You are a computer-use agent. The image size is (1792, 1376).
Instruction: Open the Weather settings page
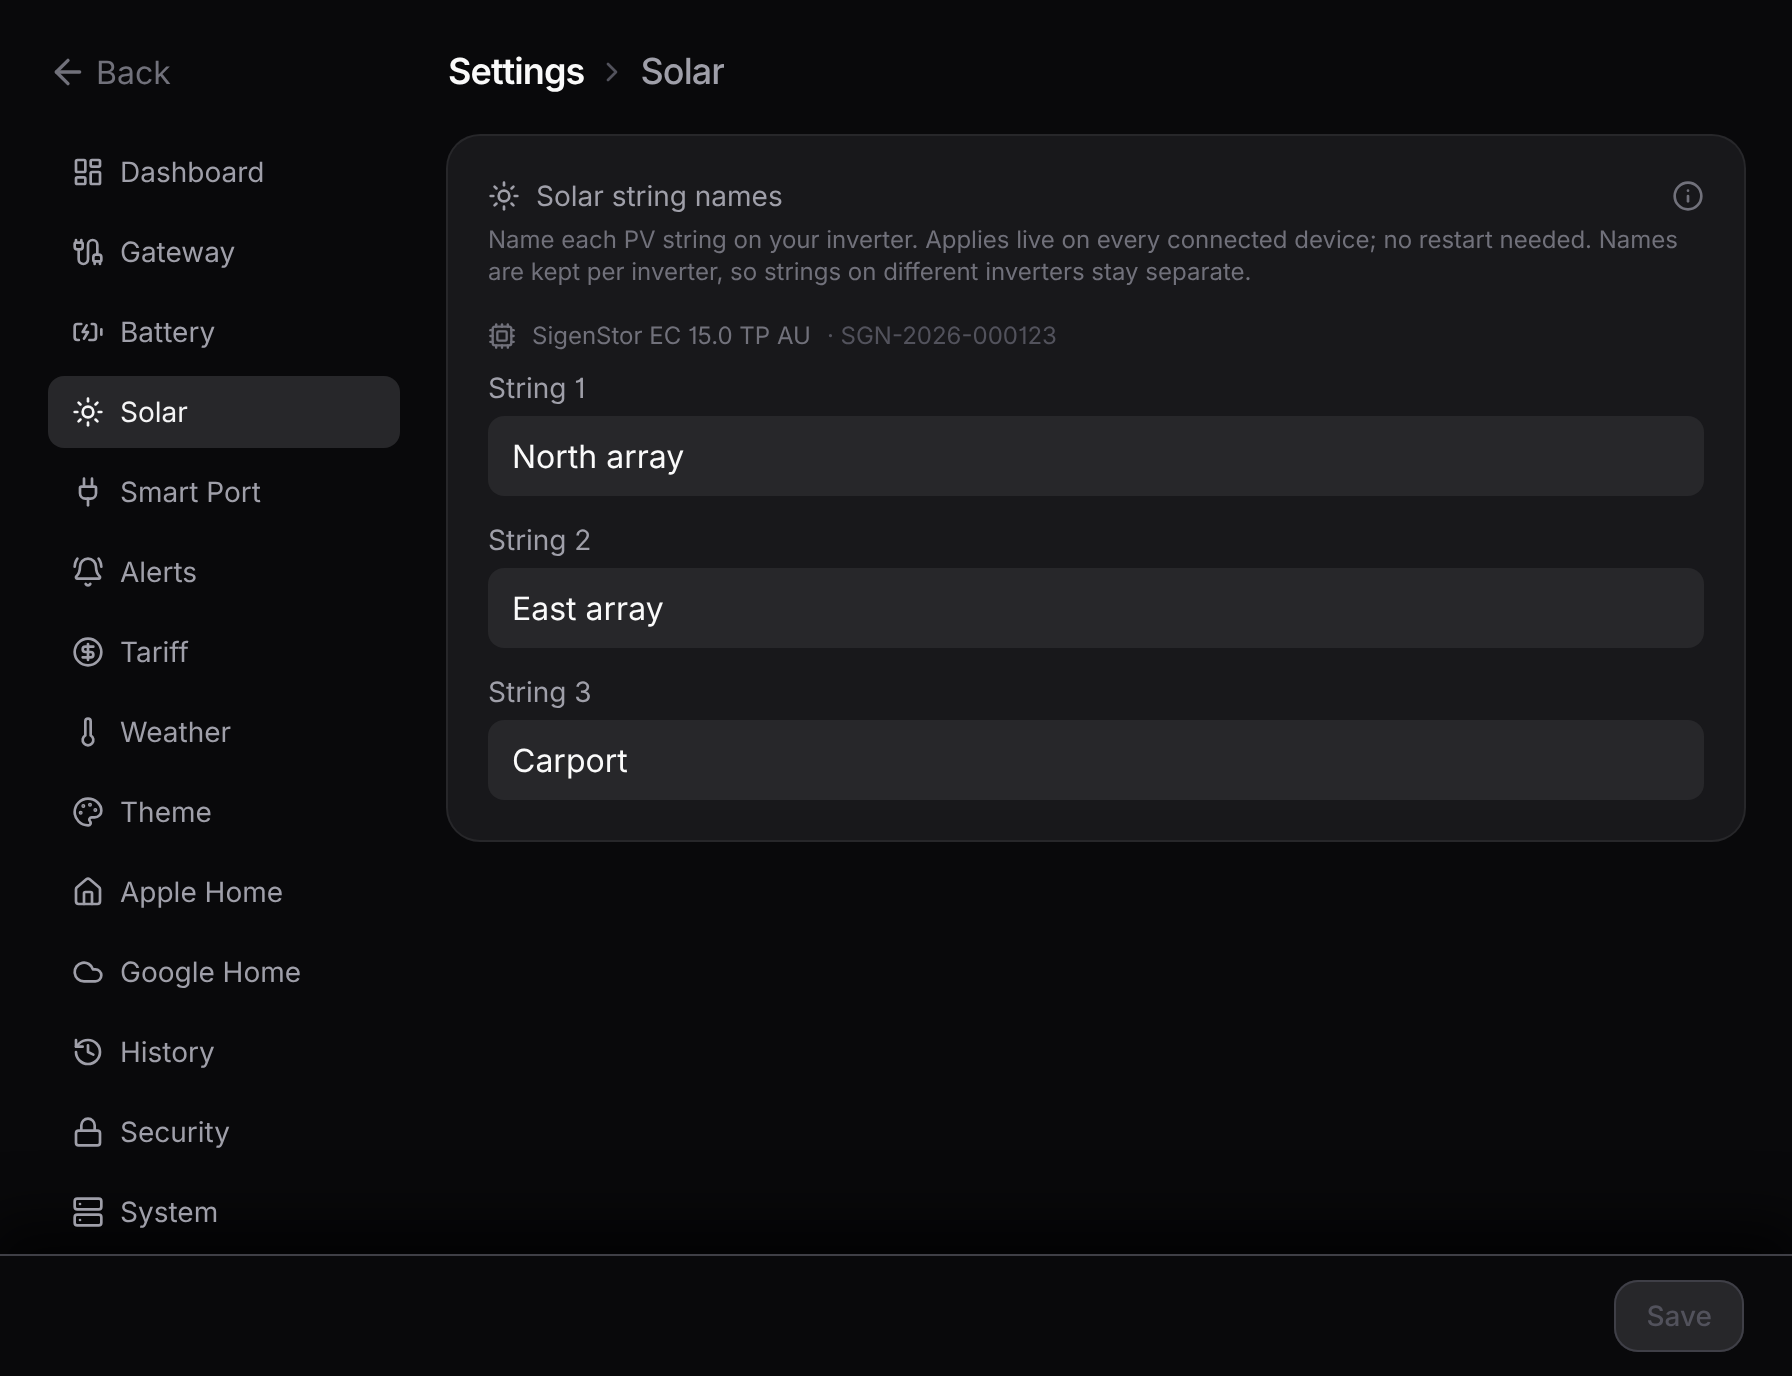pos(224,732)
